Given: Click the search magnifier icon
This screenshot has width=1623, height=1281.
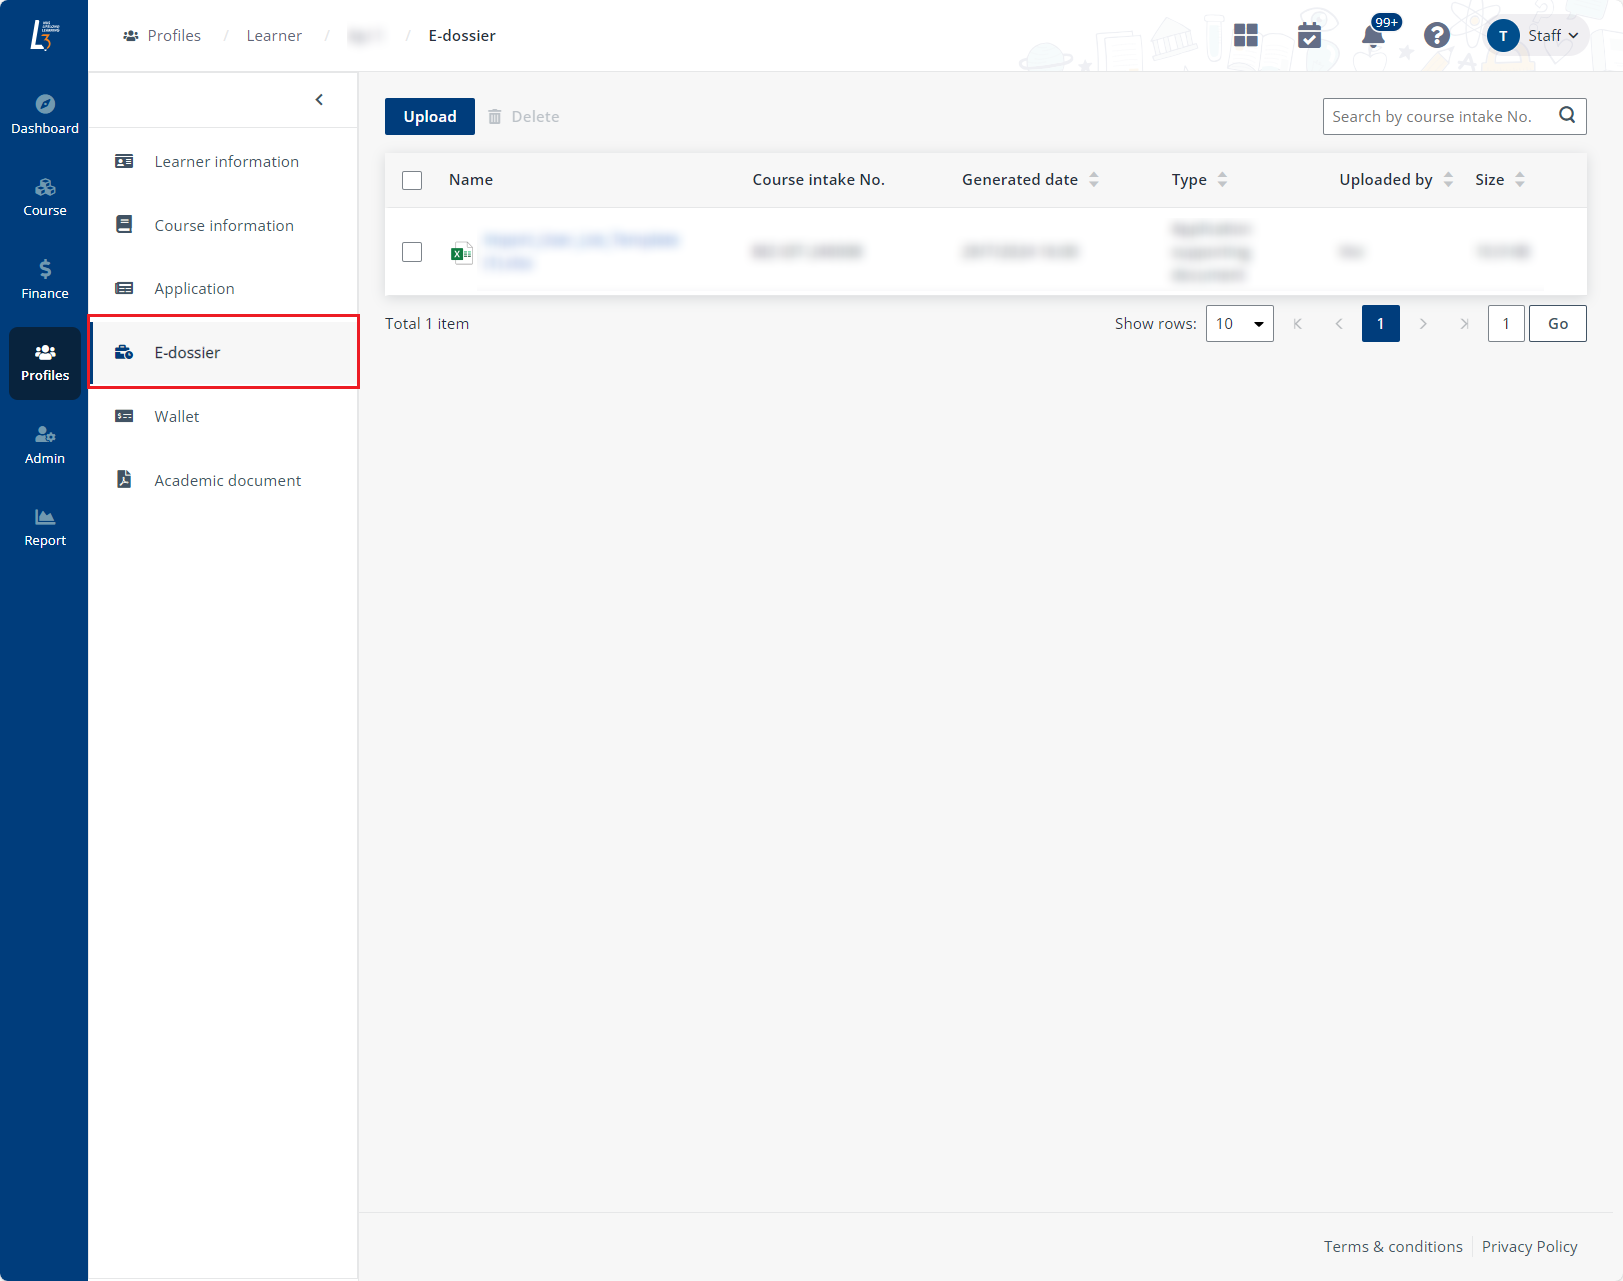Looking at the screenshot, I should 1567,116.
